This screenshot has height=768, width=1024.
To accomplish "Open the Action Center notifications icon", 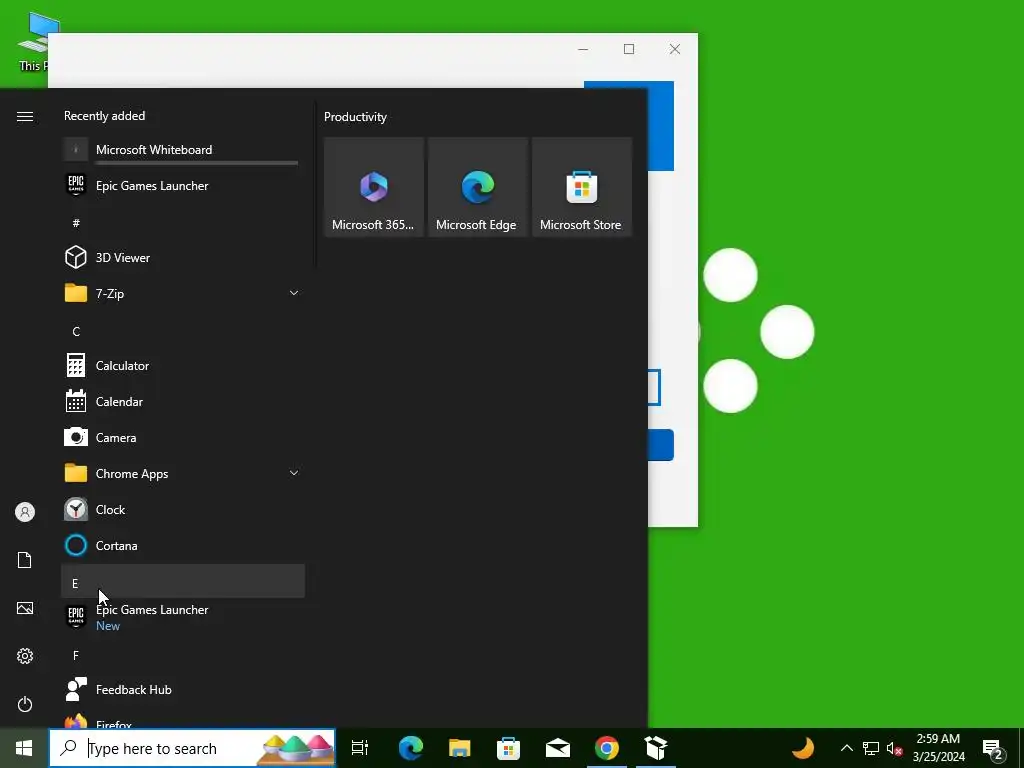I will pyautogui.click(x=993, y=748).
